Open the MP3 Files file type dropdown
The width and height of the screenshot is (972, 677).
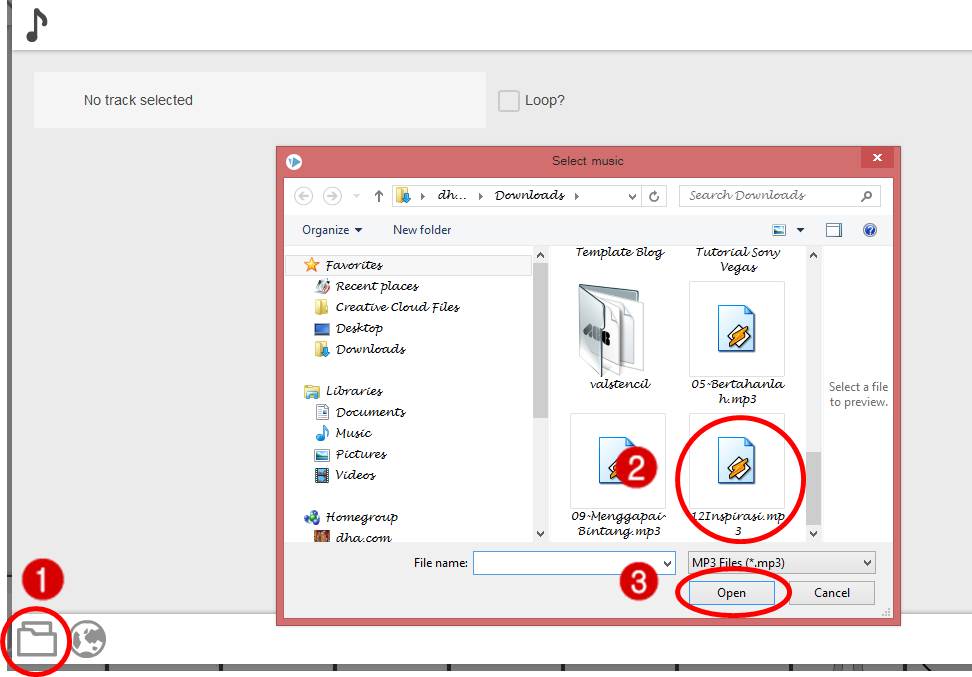click(x=780, y=562)
